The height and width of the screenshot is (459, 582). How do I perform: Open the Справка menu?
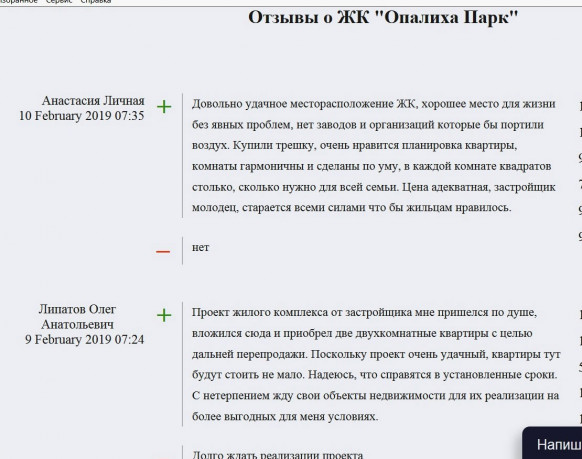[x=95, y=1]
